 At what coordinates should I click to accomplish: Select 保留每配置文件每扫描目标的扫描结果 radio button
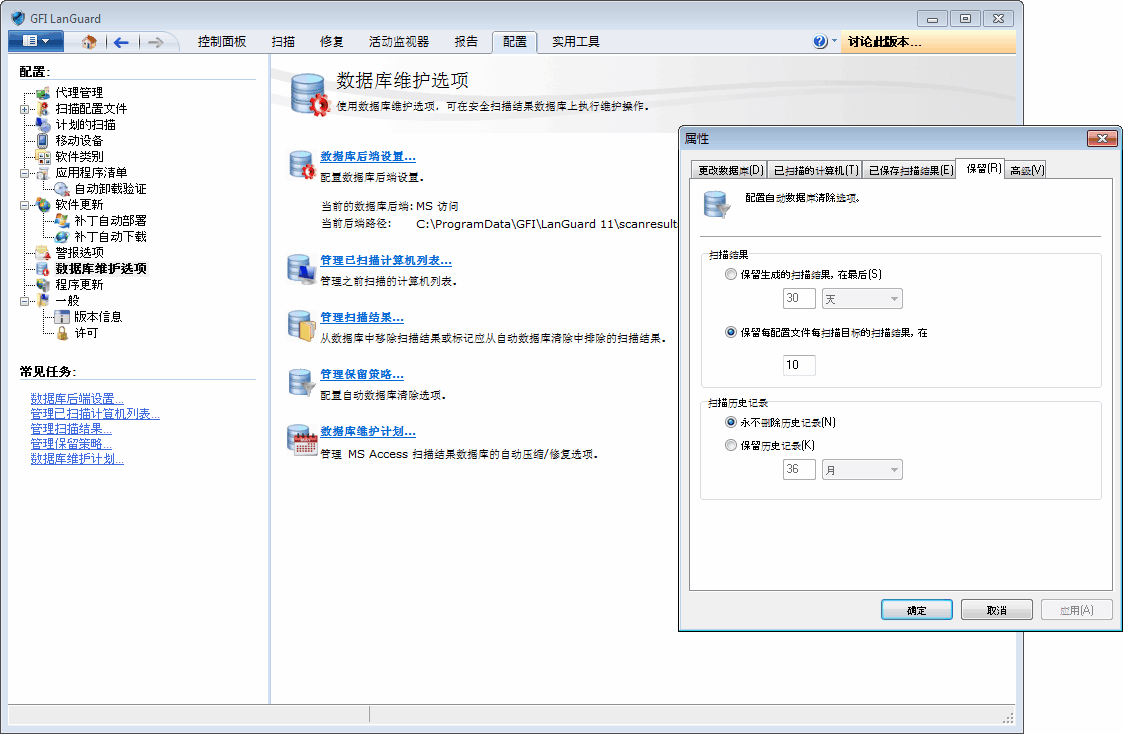[731, 332]
